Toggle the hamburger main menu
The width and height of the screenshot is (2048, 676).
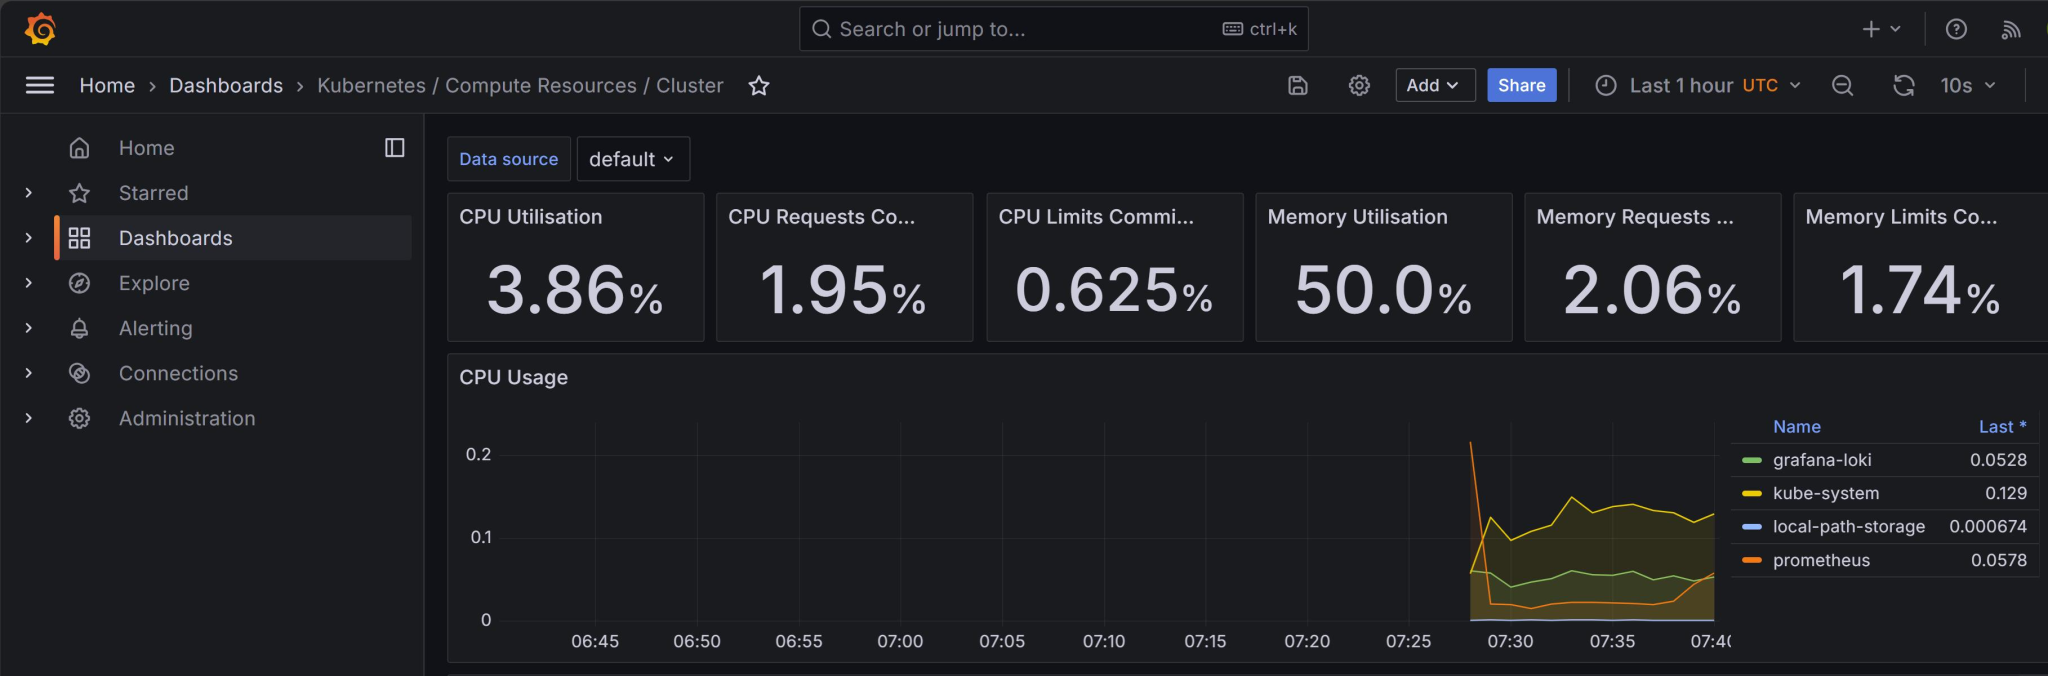click(40, 85)
